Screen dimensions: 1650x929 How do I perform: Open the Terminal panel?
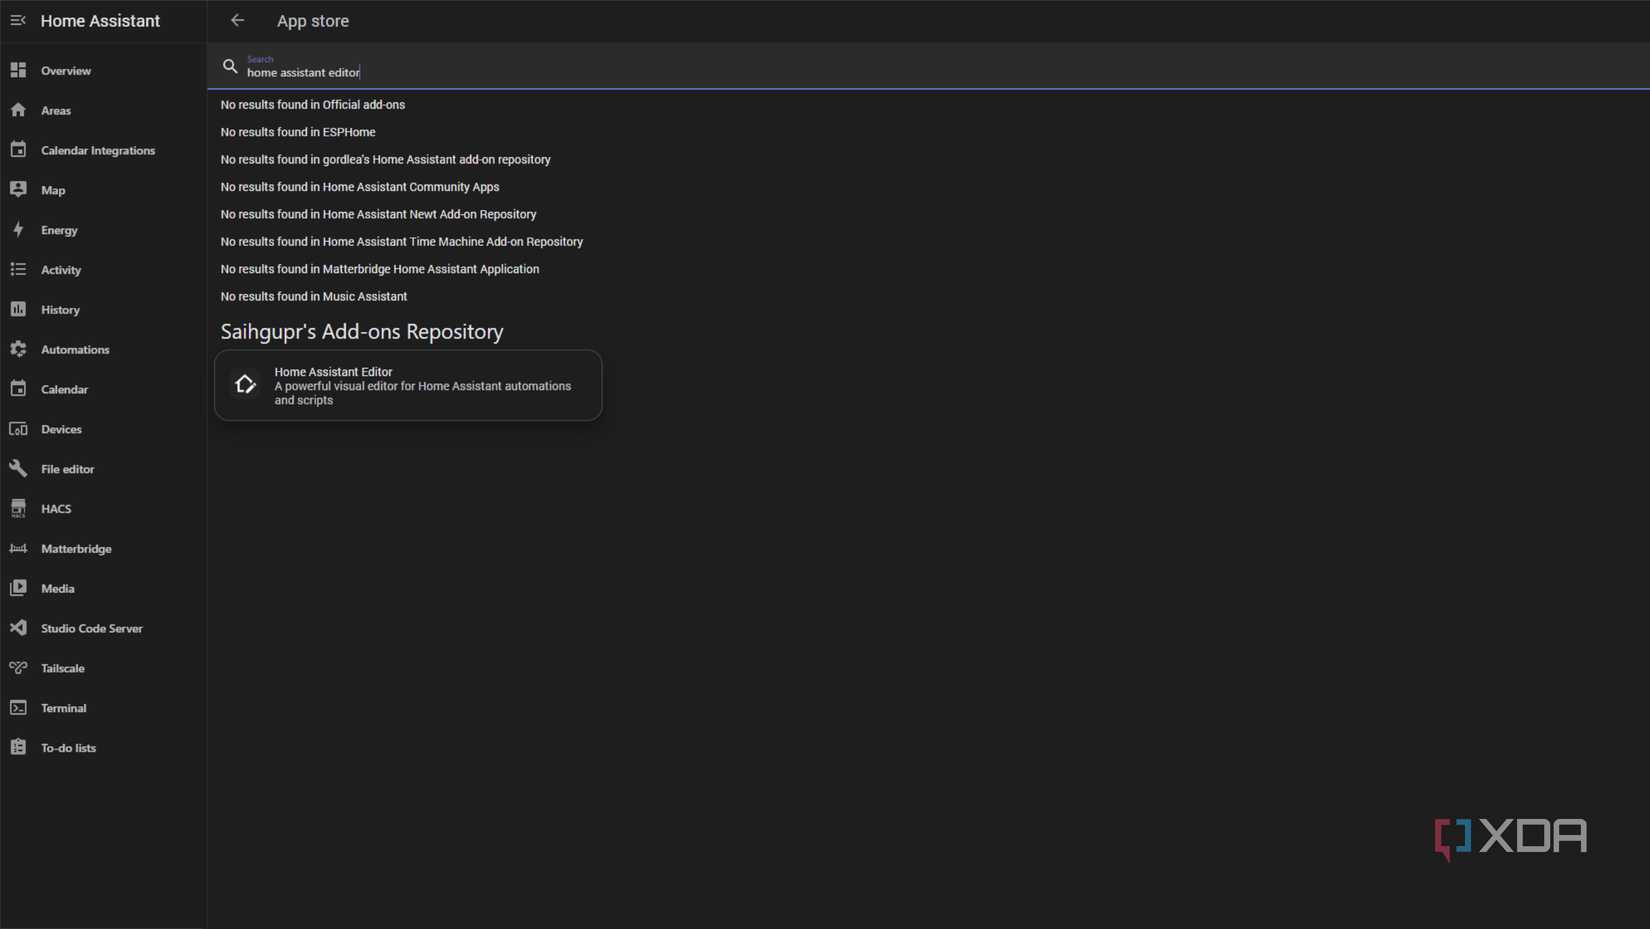click(x=103, y=708)
